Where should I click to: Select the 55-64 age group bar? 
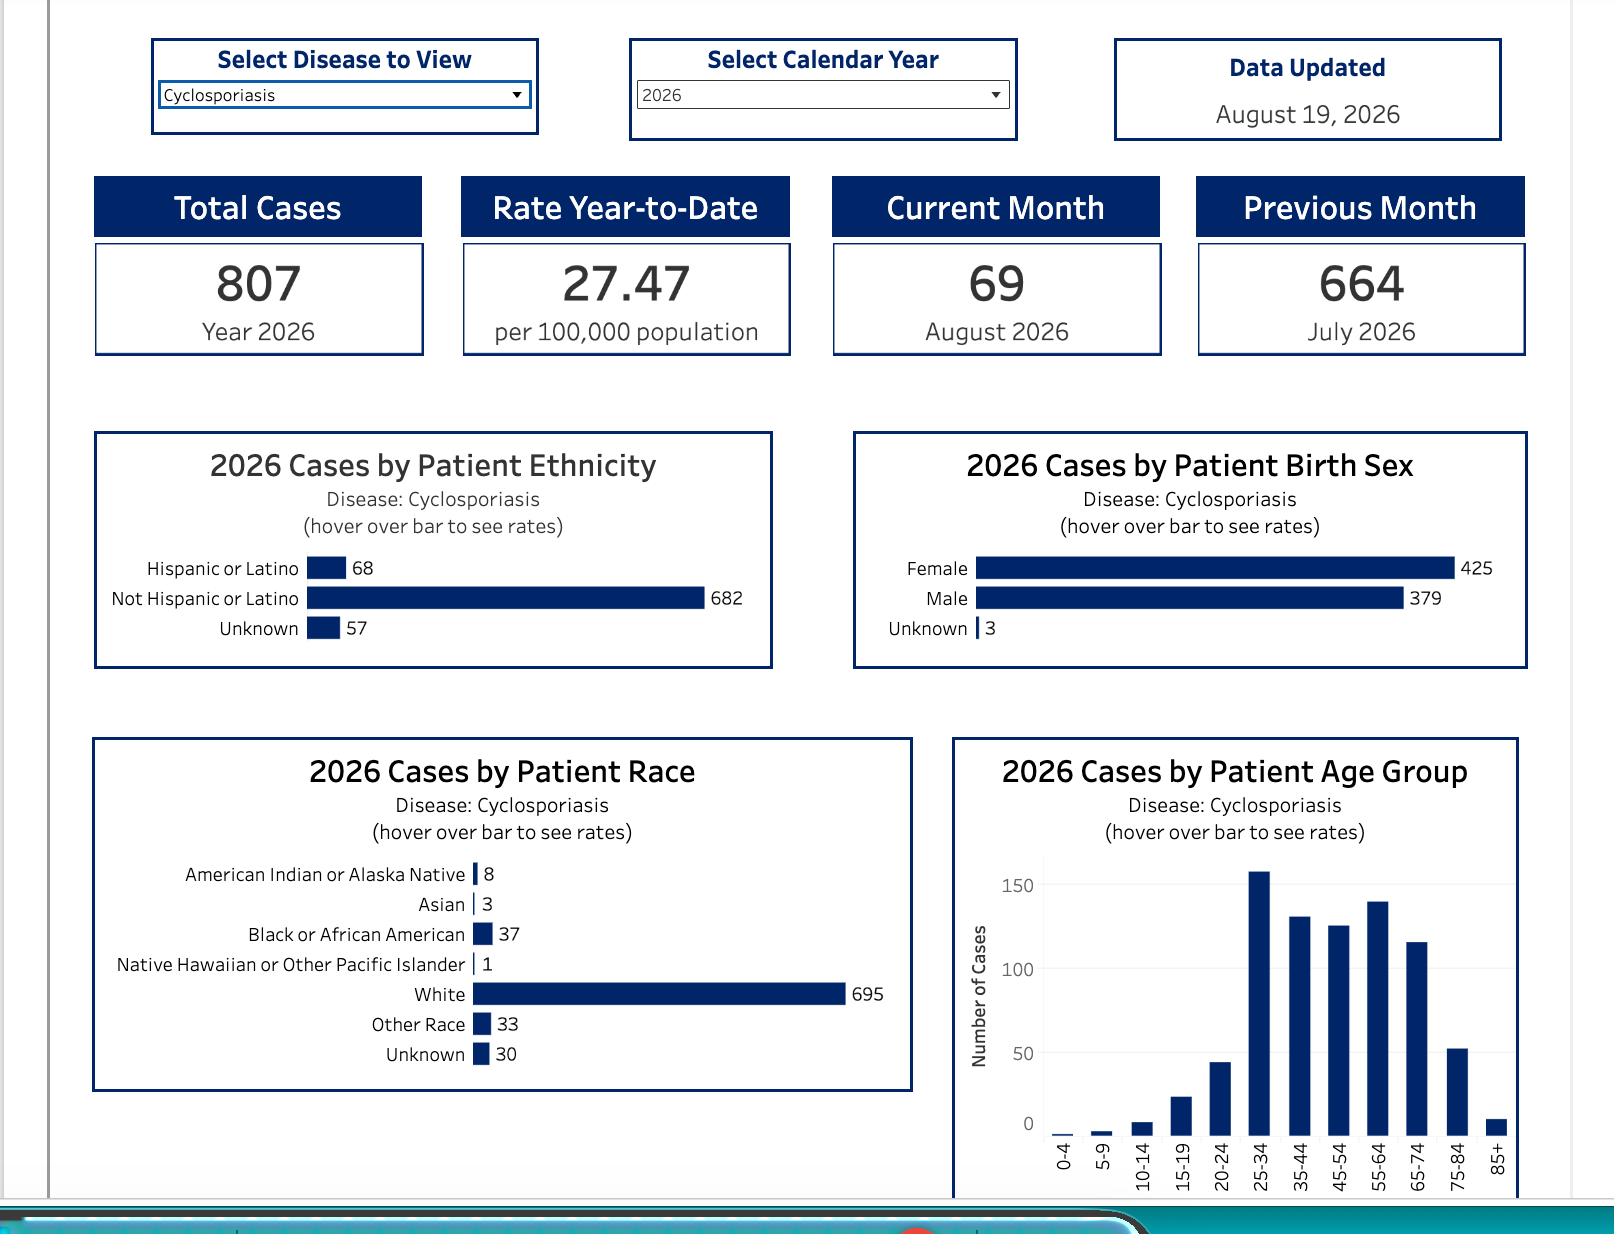(1378, 1019)
